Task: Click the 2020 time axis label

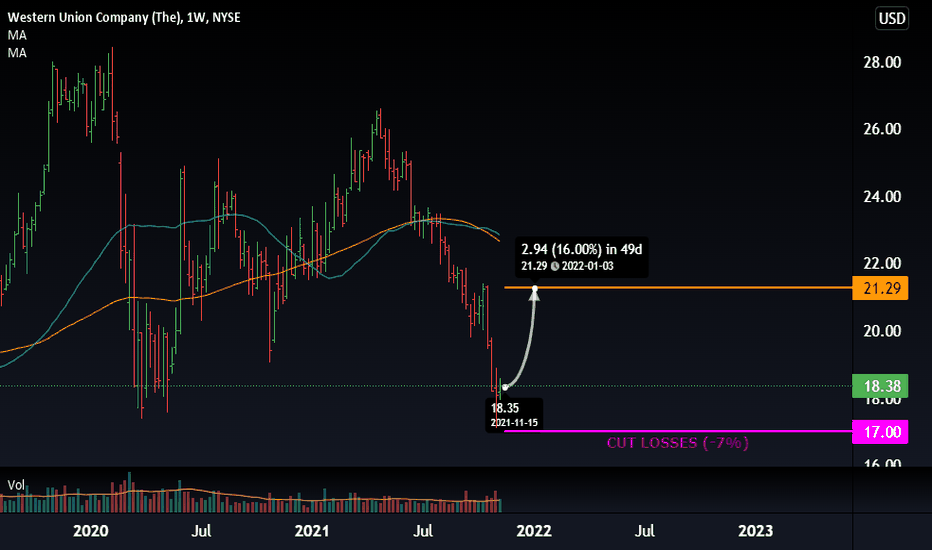Action: tap(90, 530)
